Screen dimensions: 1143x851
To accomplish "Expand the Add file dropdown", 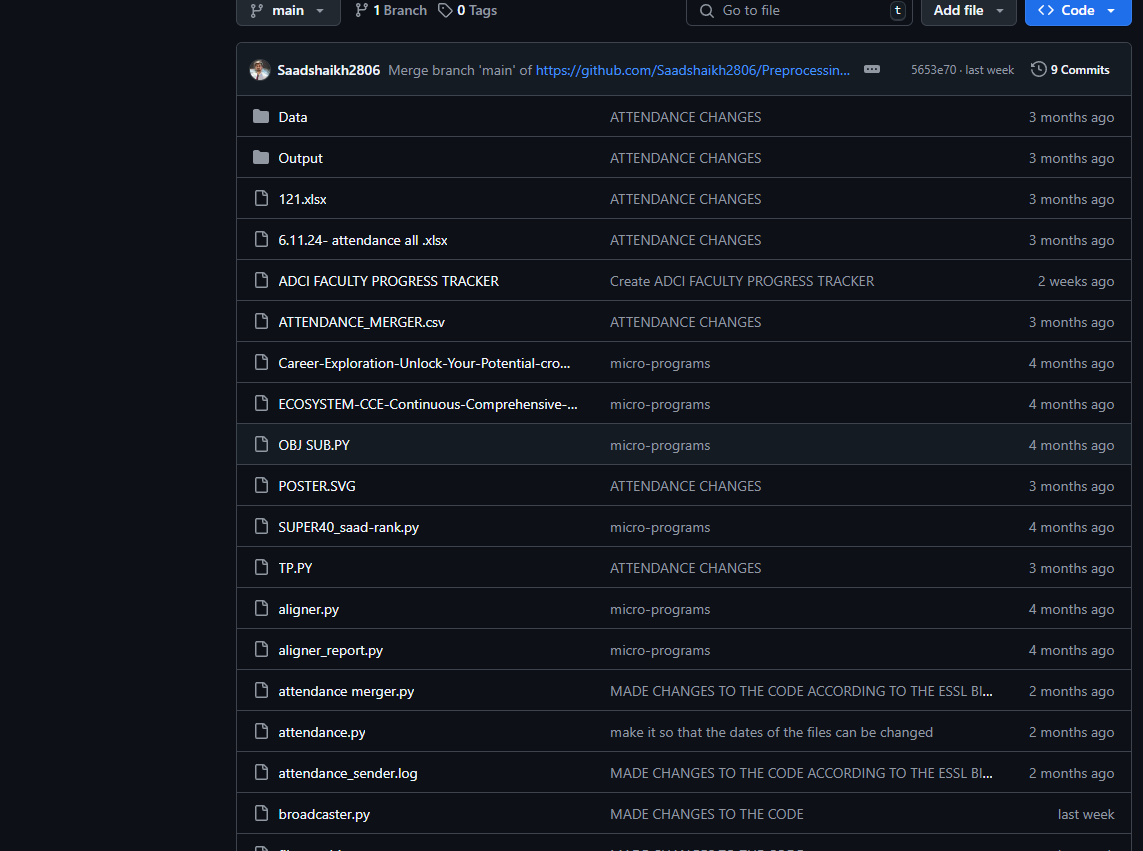I will click(x=968, y=11).
